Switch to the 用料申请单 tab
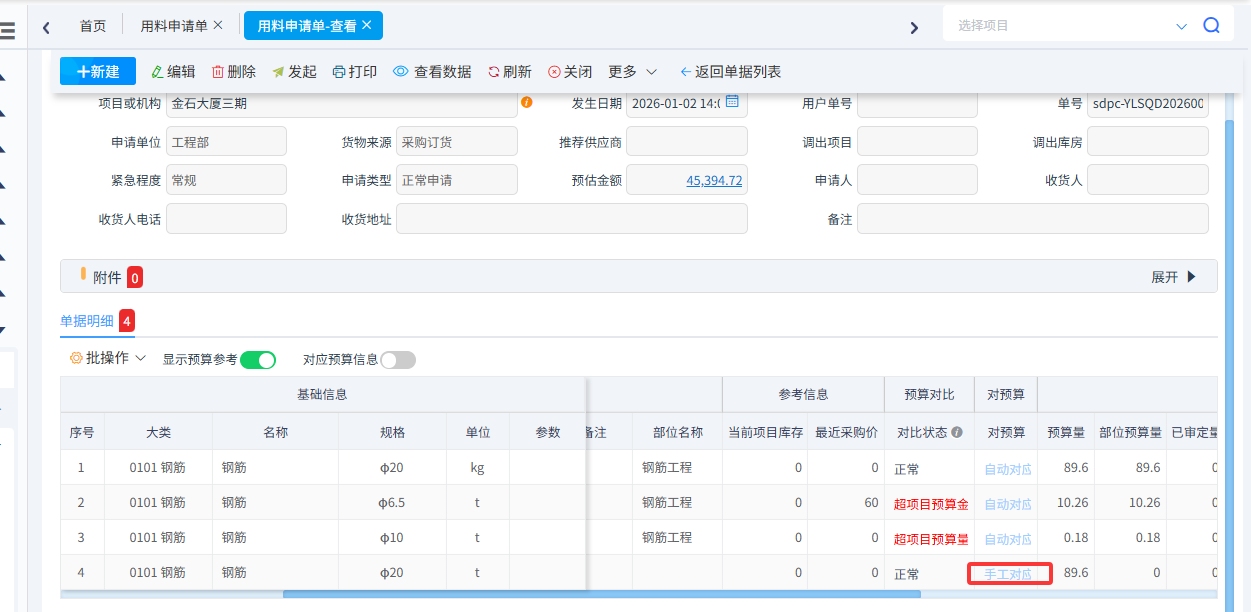The width and height of the screenshot is (1251, 612). click(174, 26)
